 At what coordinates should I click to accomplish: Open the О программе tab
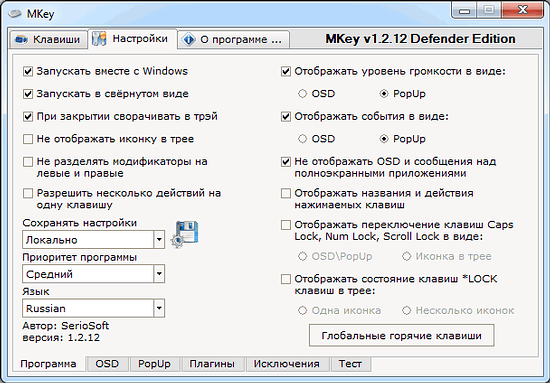[x=234, y=40]
